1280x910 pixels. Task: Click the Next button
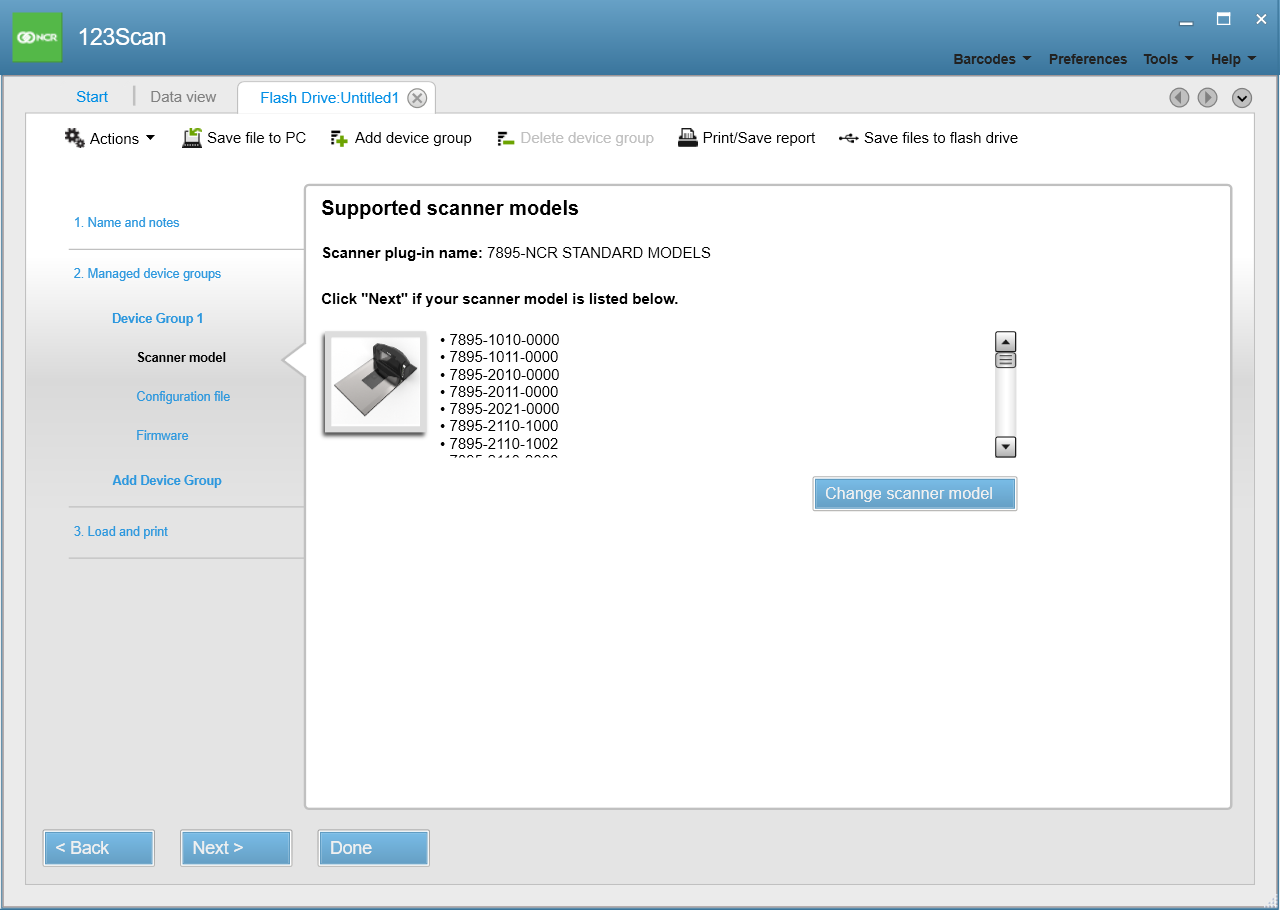tap(236, 848)
